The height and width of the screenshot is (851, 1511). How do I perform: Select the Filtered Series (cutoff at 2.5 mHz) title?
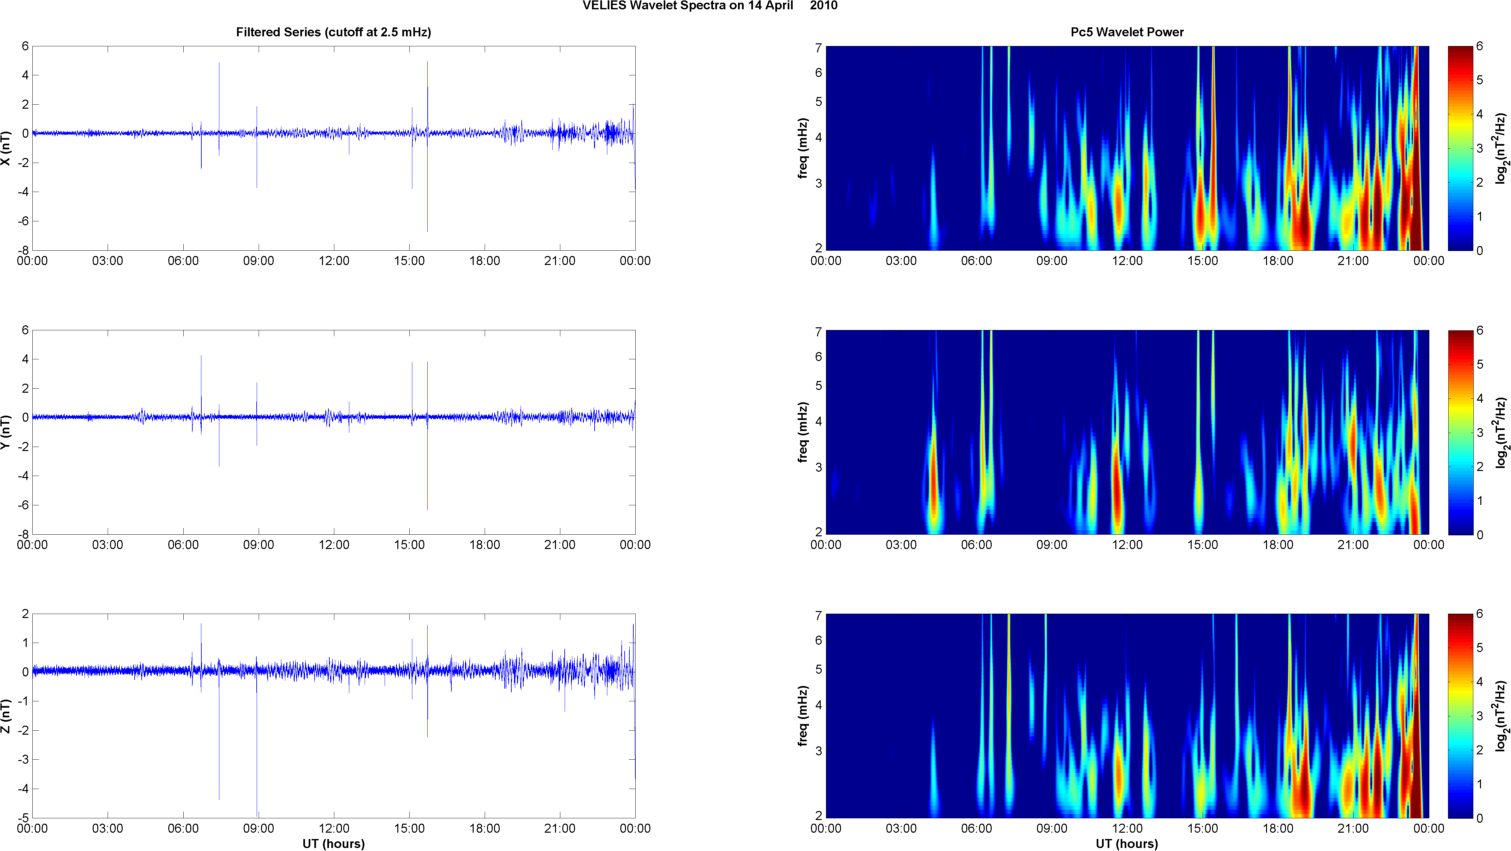coord(333,32)
